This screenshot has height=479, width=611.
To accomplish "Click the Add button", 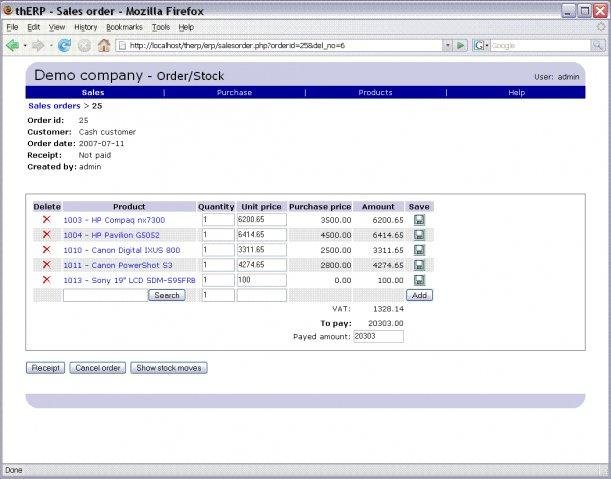I will (x=419, y=295).
